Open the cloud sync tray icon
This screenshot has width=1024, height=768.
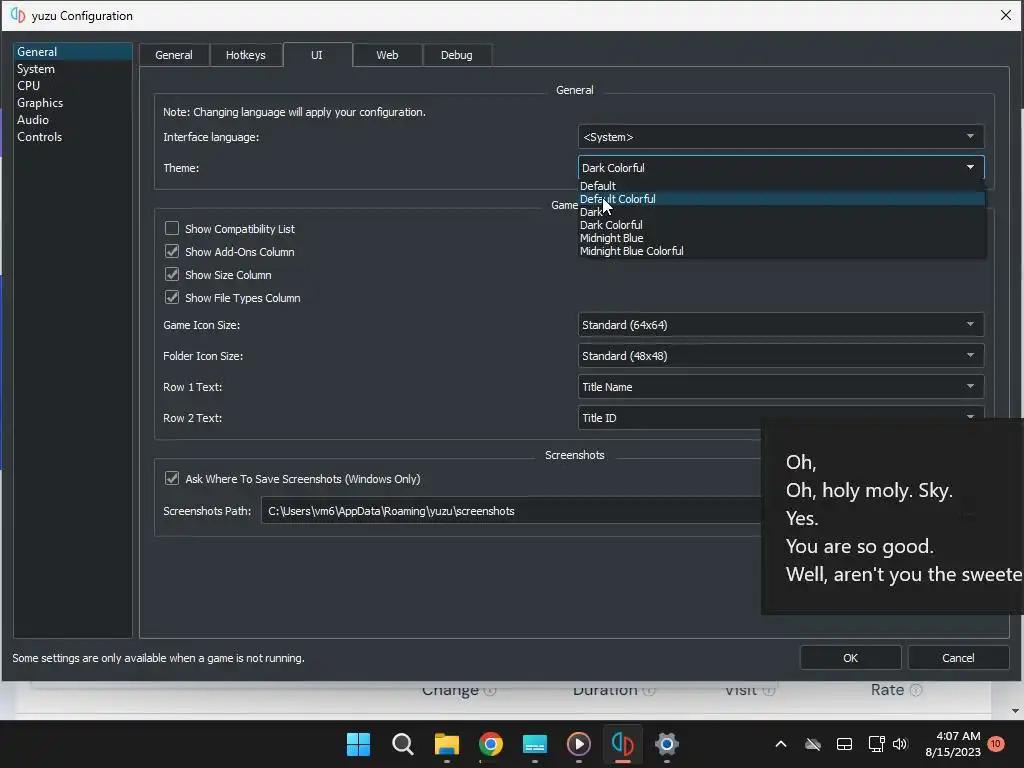pyautogui.click(x=812, y=744)
